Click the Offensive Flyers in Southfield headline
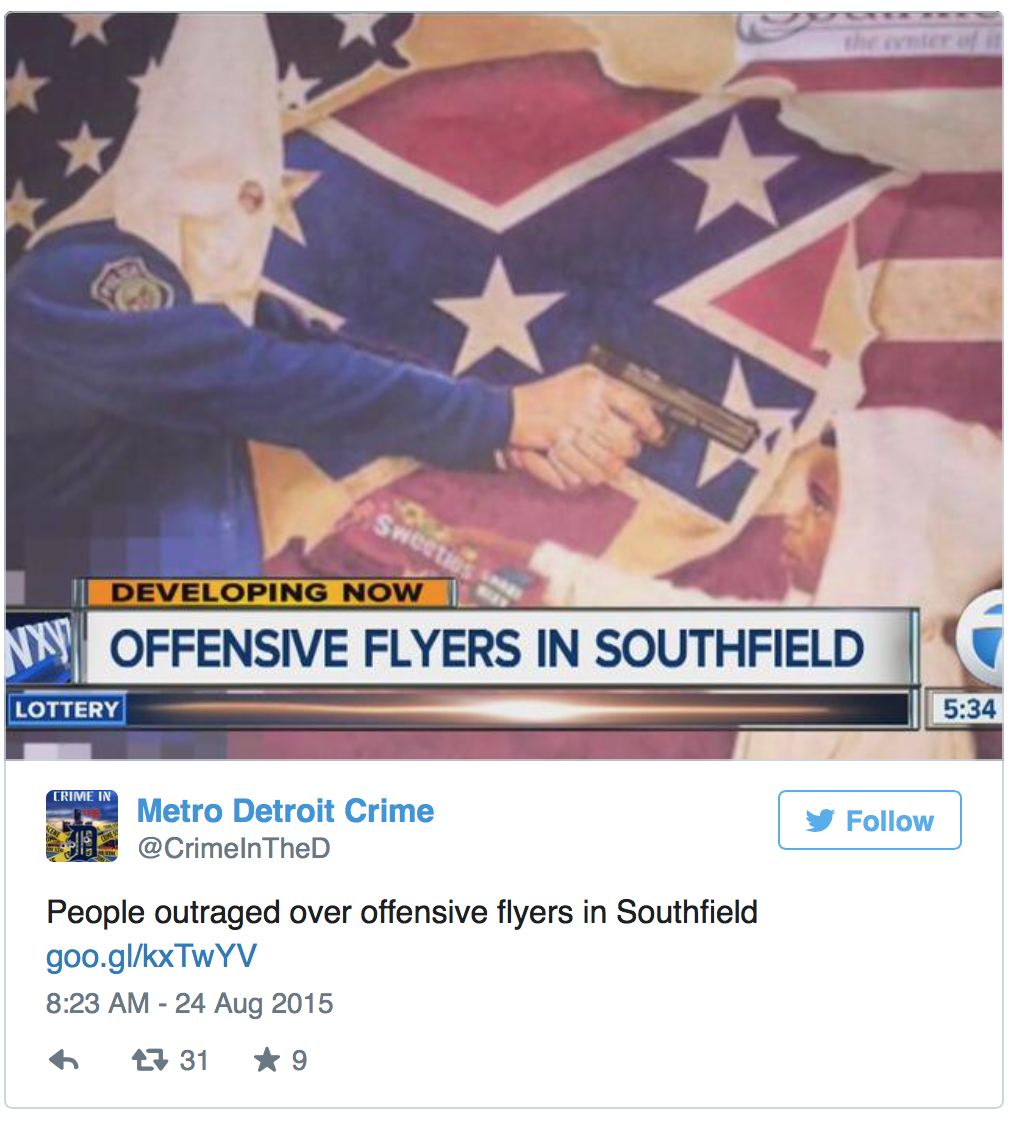Viewport: 1012px width, 1126px height. tap(486, 648)
